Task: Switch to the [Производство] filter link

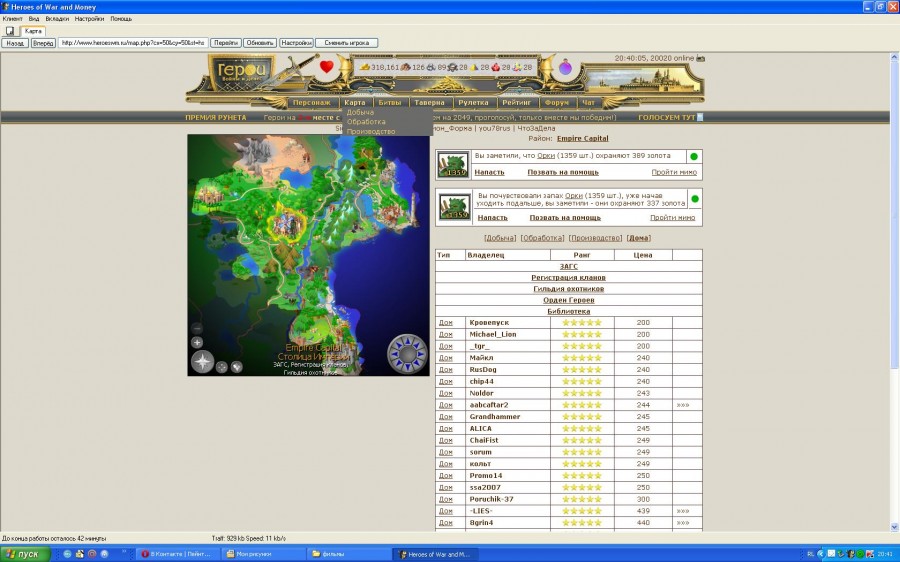Action: click(595, 238)
